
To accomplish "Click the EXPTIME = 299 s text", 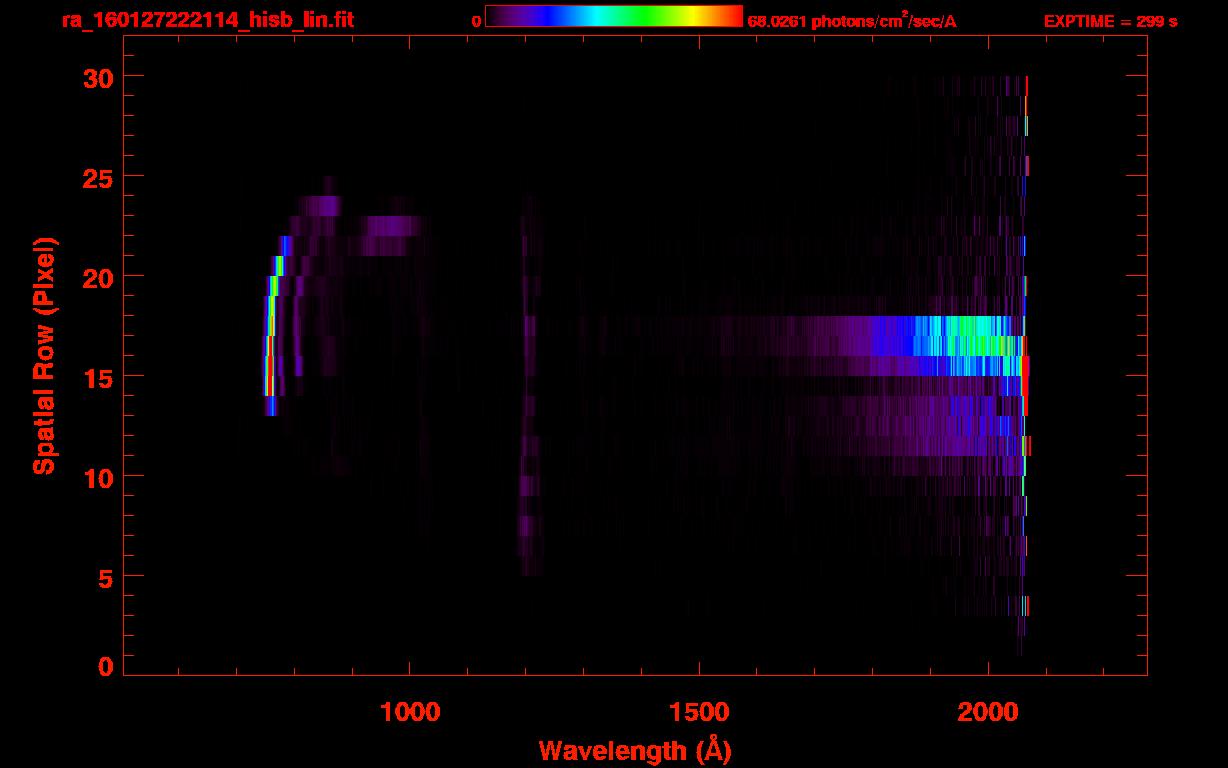I will point(1110,21).
